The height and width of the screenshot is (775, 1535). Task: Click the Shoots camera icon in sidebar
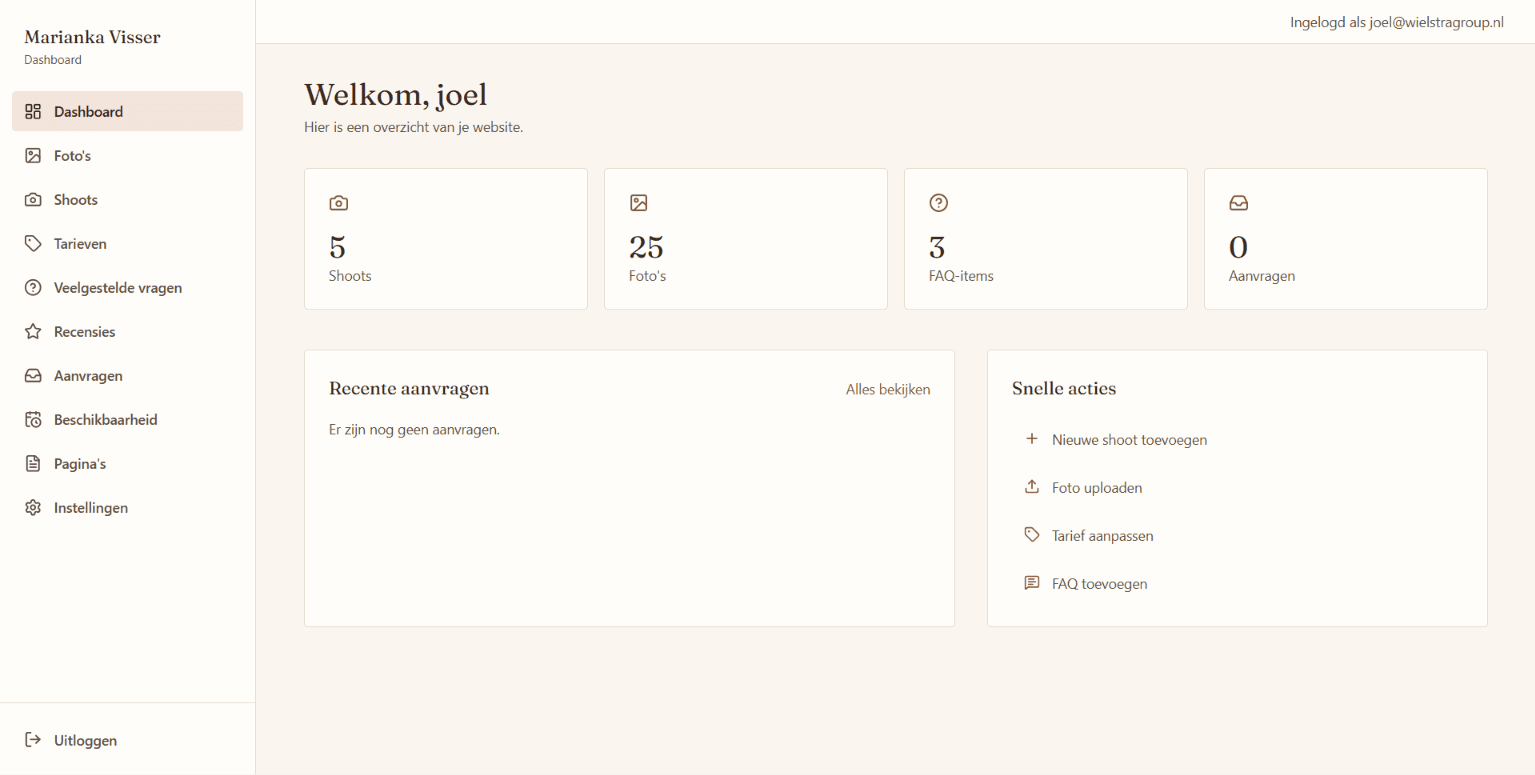[x=33, y=200]
